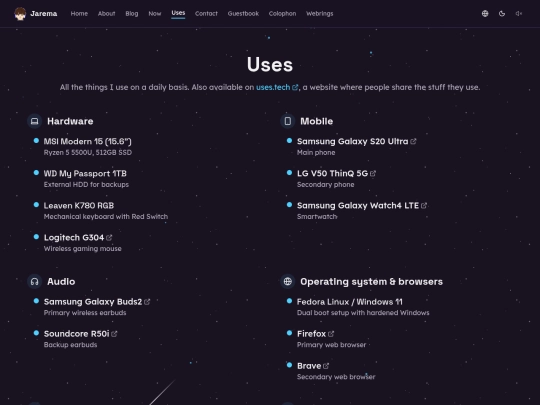Click 'Smartwatch' description
This screenshot has height=405, width=540.
317,217
